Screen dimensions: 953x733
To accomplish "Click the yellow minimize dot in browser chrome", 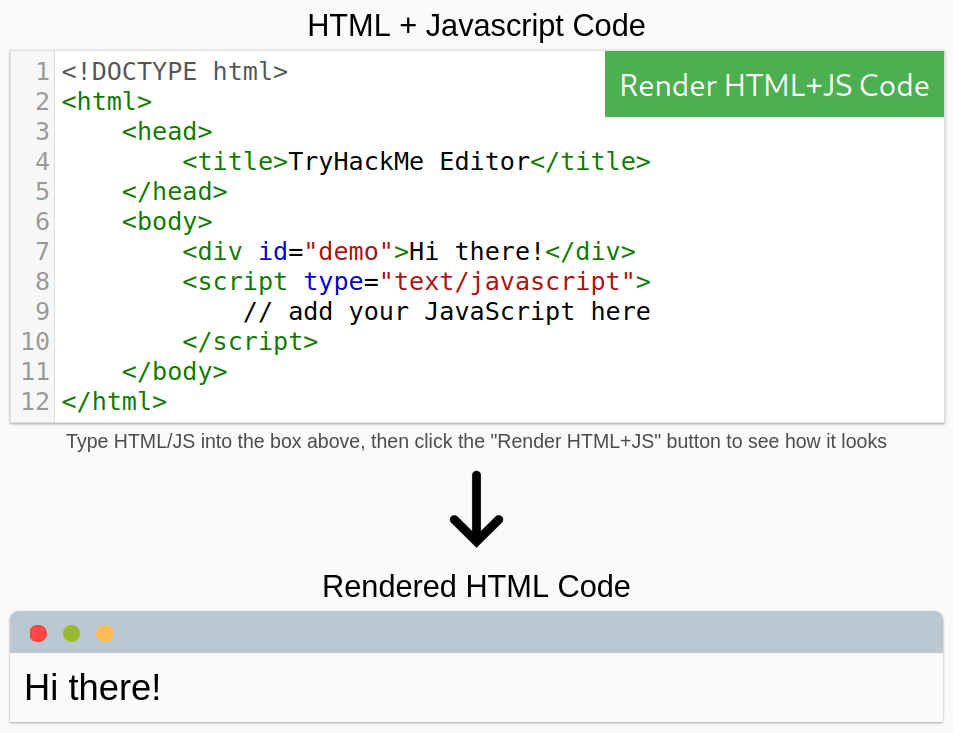I will (104, 633).
